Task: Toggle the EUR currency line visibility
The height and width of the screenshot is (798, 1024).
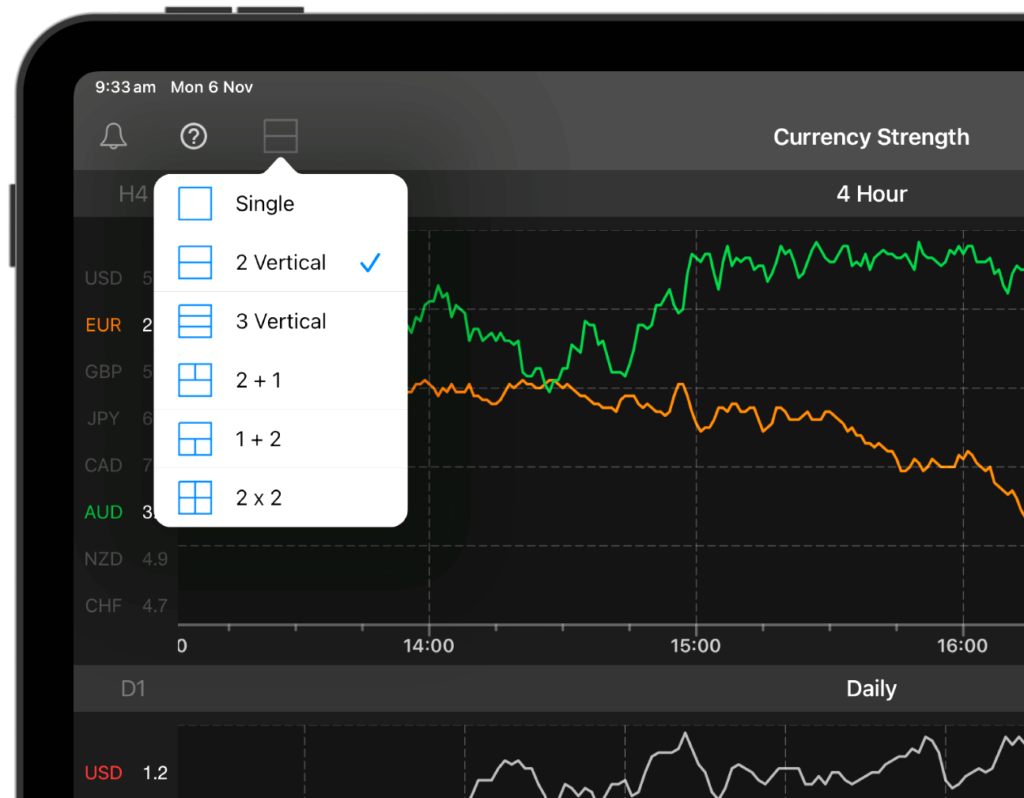Action: (x=103, y=324)
